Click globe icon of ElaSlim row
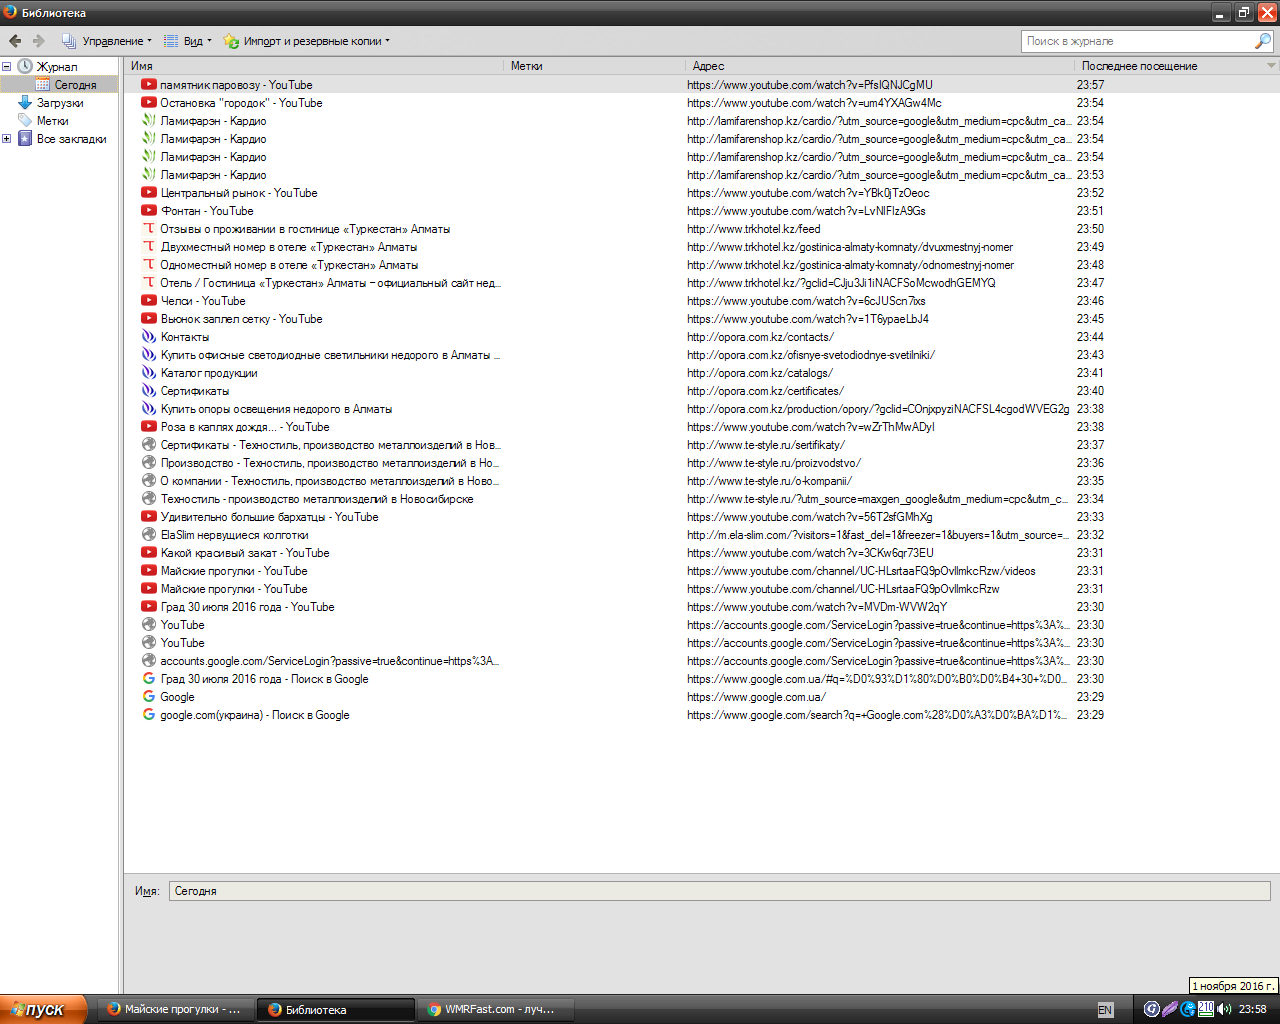1280x1024 pixels. click(x=149, y=535)
